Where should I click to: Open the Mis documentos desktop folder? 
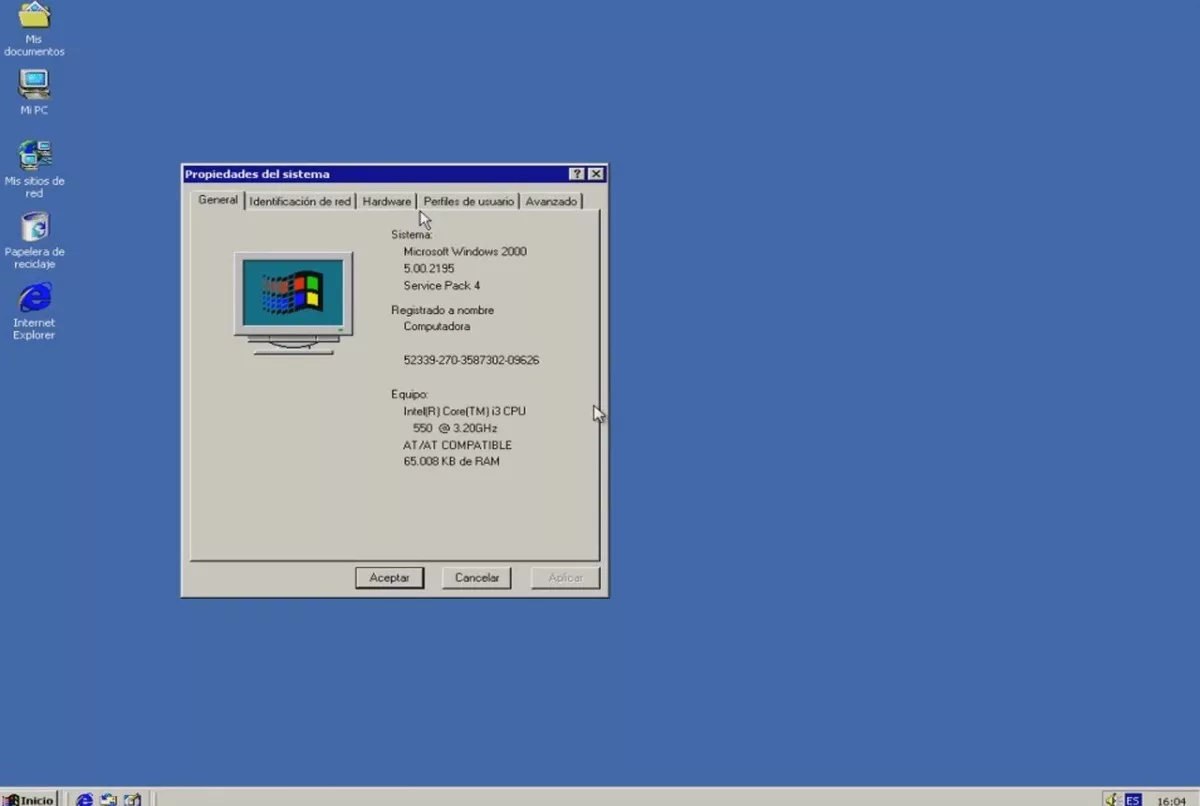34,29
